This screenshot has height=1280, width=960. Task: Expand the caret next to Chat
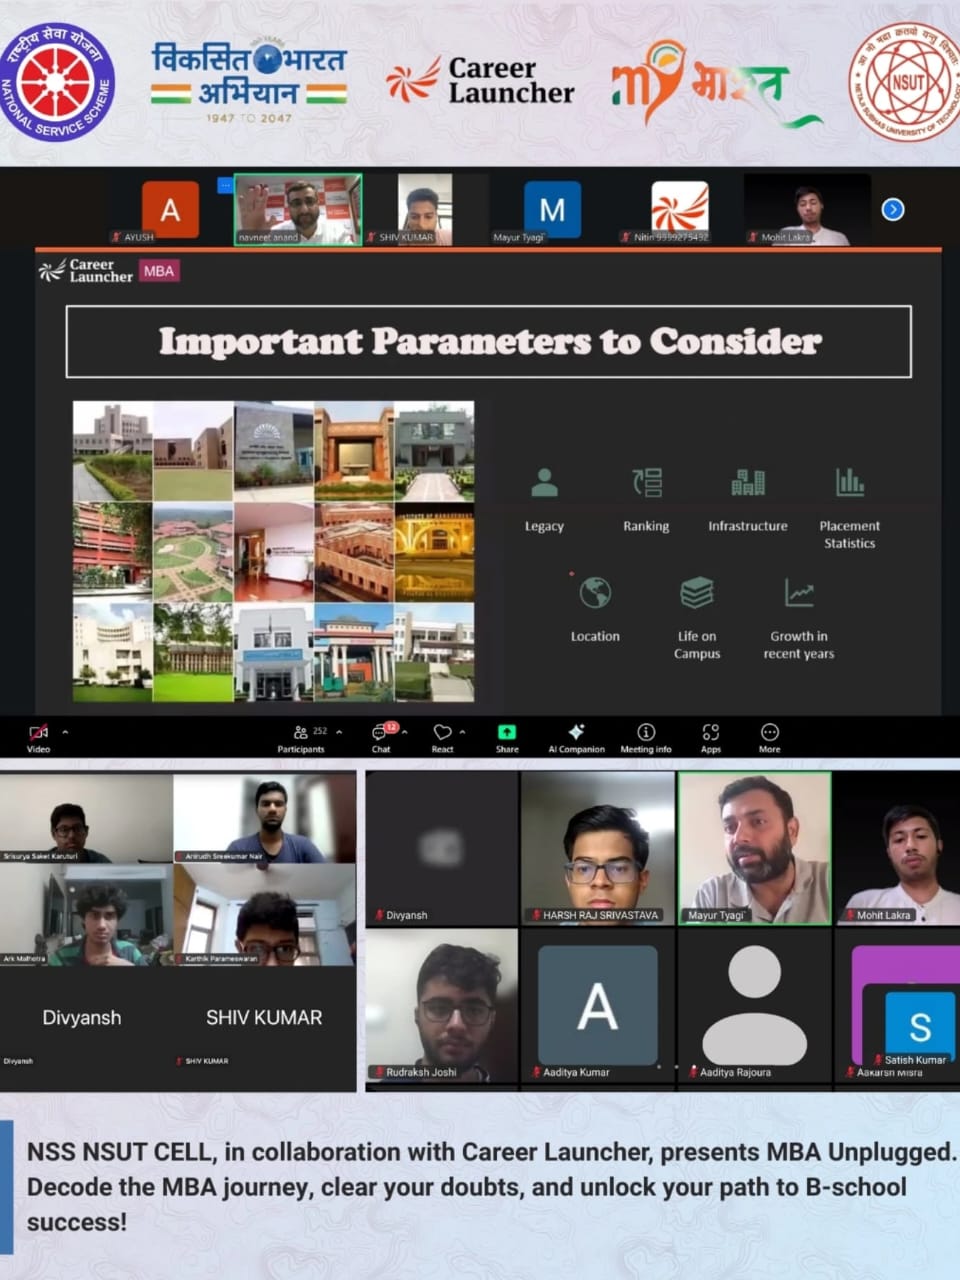pyautogui.click(x=404, y=732)
